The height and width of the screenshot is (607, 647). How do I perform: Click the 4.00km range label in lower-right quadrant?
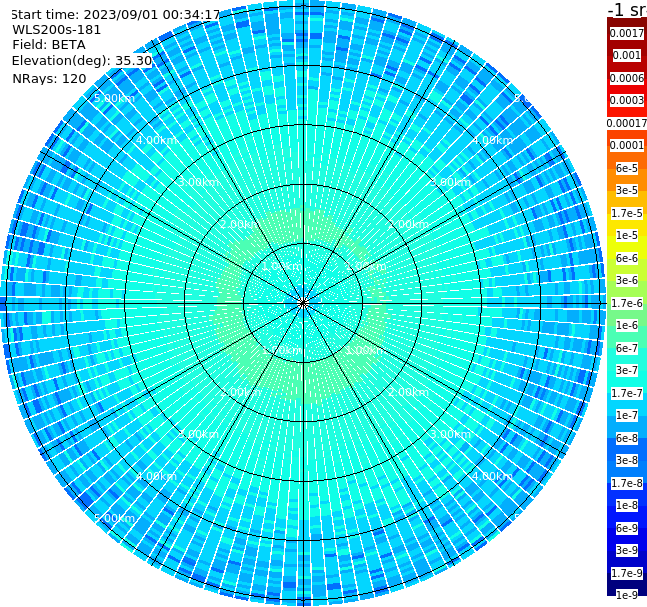click(x=492, y=476)
